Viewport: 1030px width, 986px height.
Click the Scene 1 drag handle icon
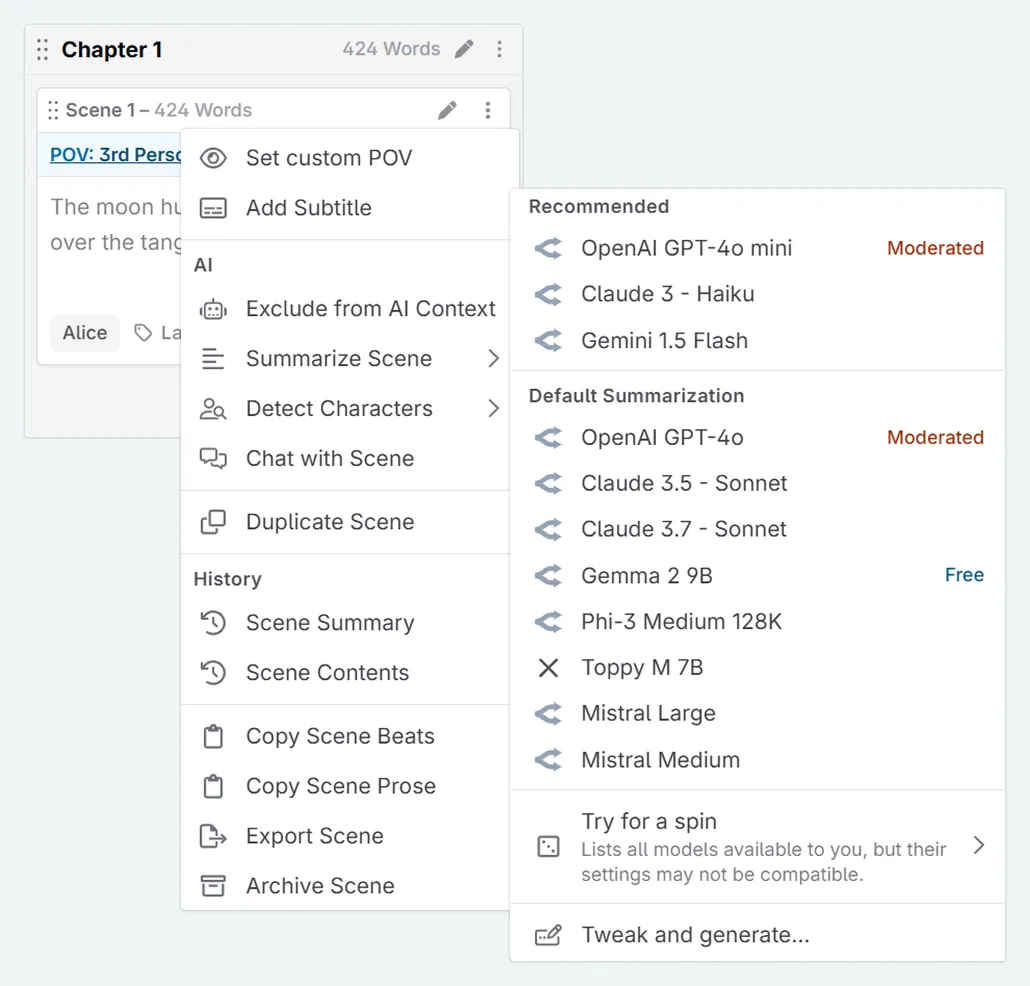[53, 110]
